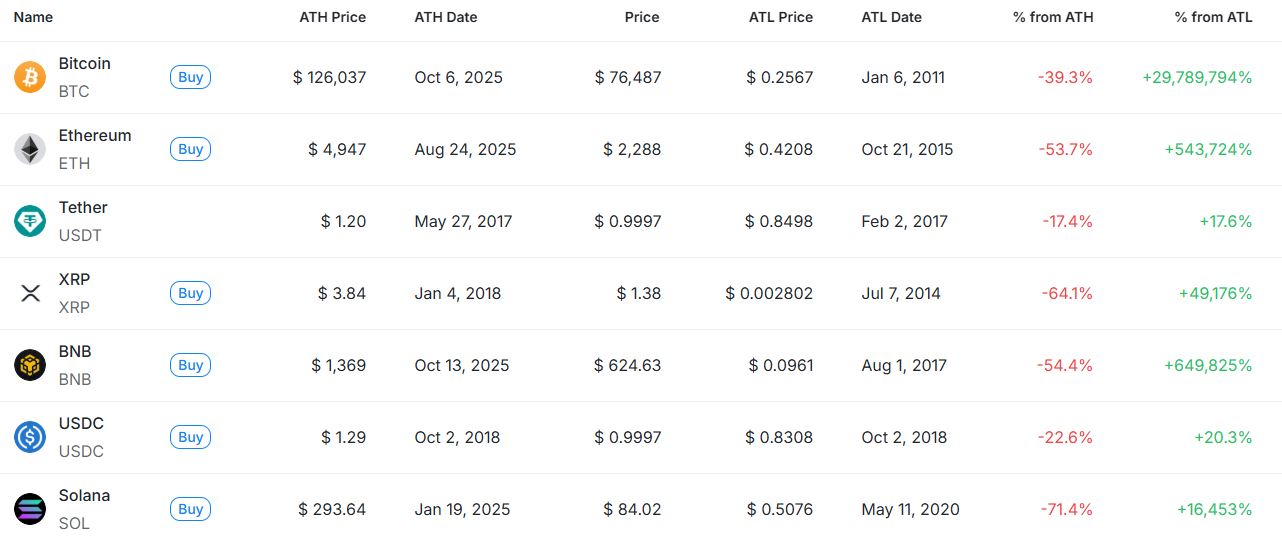Click the Name column header
The height and width of the screenshot is (545, 1282).
[33, 17]
